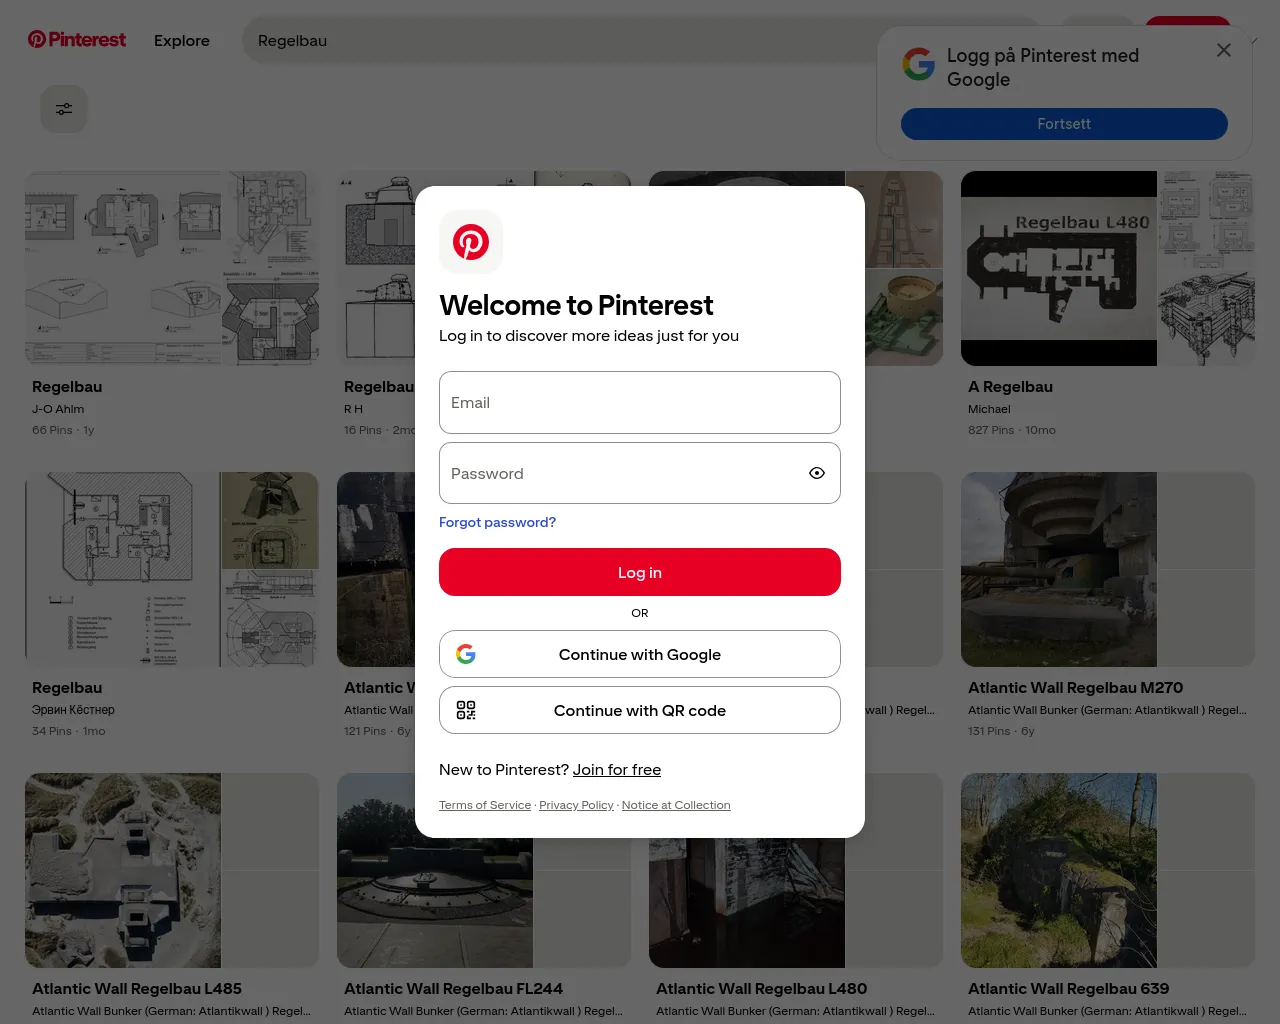
Task: Click the '827 Pins · 10mo' text
Action: [x=1012, y=430]
